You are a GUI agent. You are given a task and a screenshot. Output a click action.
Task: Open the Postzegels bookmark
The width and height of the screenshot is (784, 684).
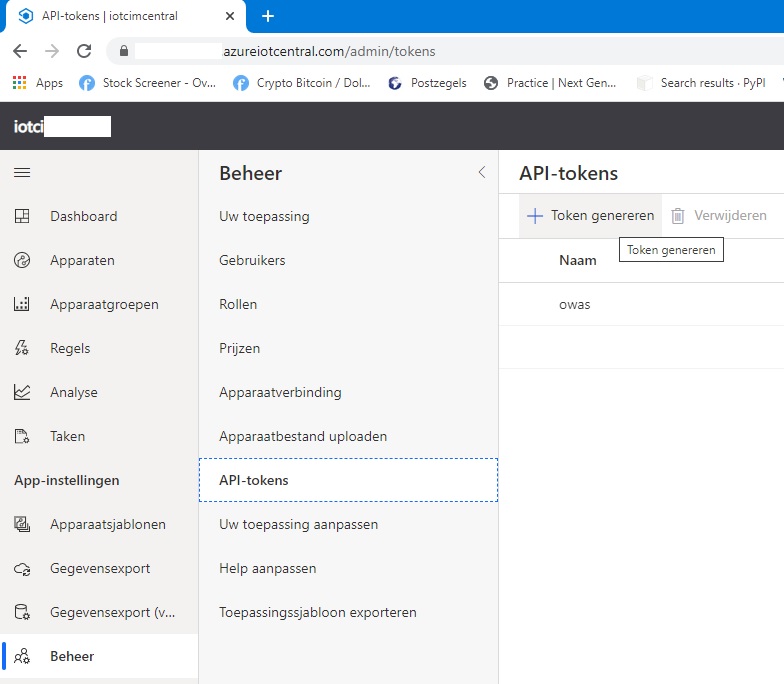428,83
